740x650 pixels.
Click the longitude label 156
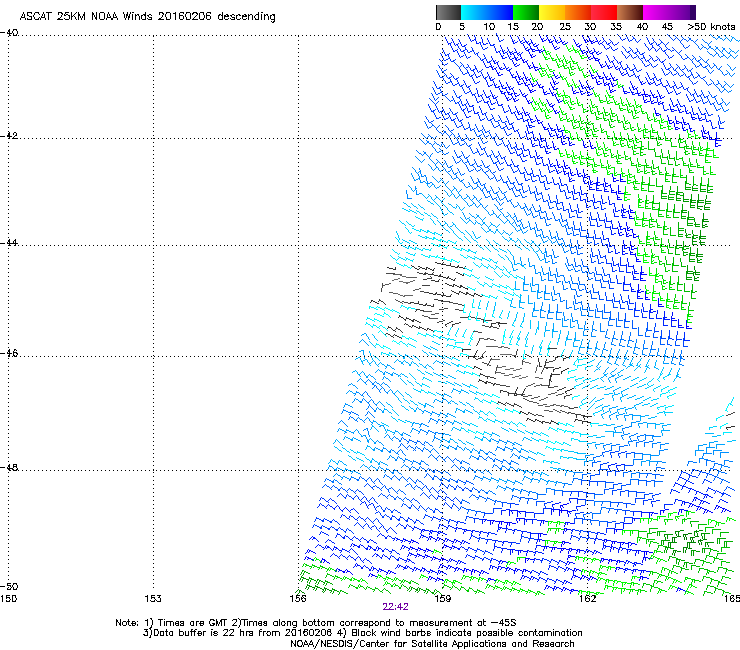point(298,599)
